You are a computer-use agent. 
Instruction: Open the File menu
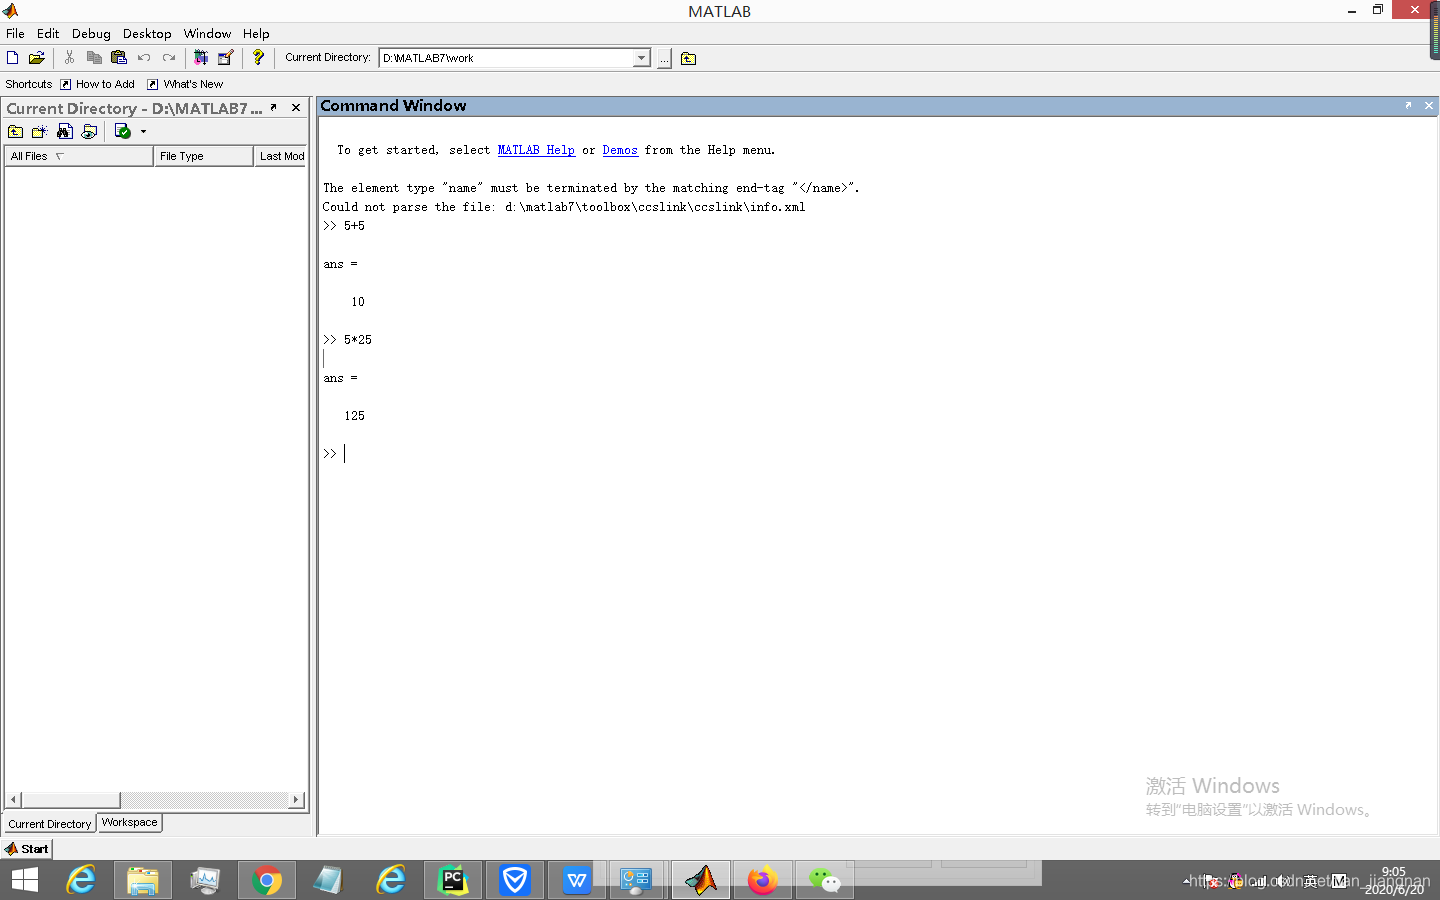pyautogui.click(x=15, y=33)
